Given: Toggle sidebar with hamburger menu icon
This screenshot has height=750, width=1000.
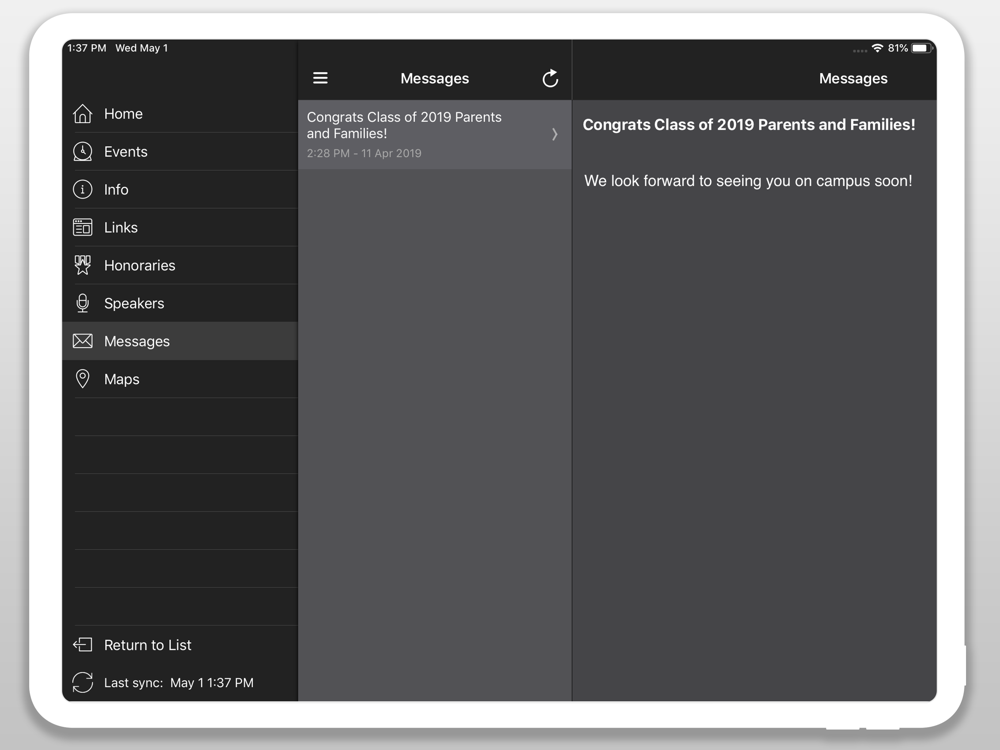Looking at the screenshot, I should pyautogui.click(x=320, y=78).
